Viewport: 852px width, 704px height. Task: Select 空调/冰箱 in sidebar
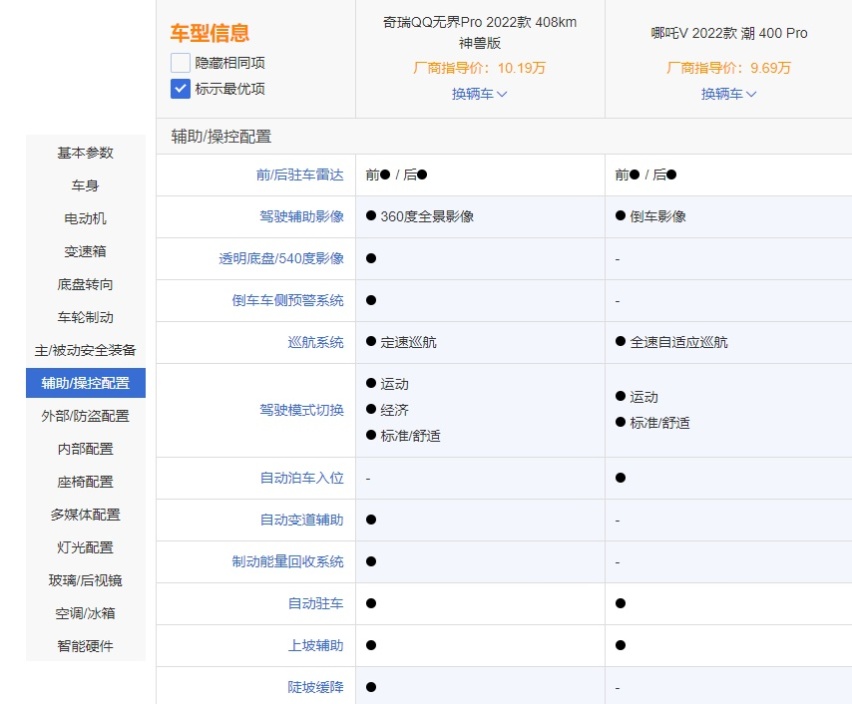(x=85, y=613)
